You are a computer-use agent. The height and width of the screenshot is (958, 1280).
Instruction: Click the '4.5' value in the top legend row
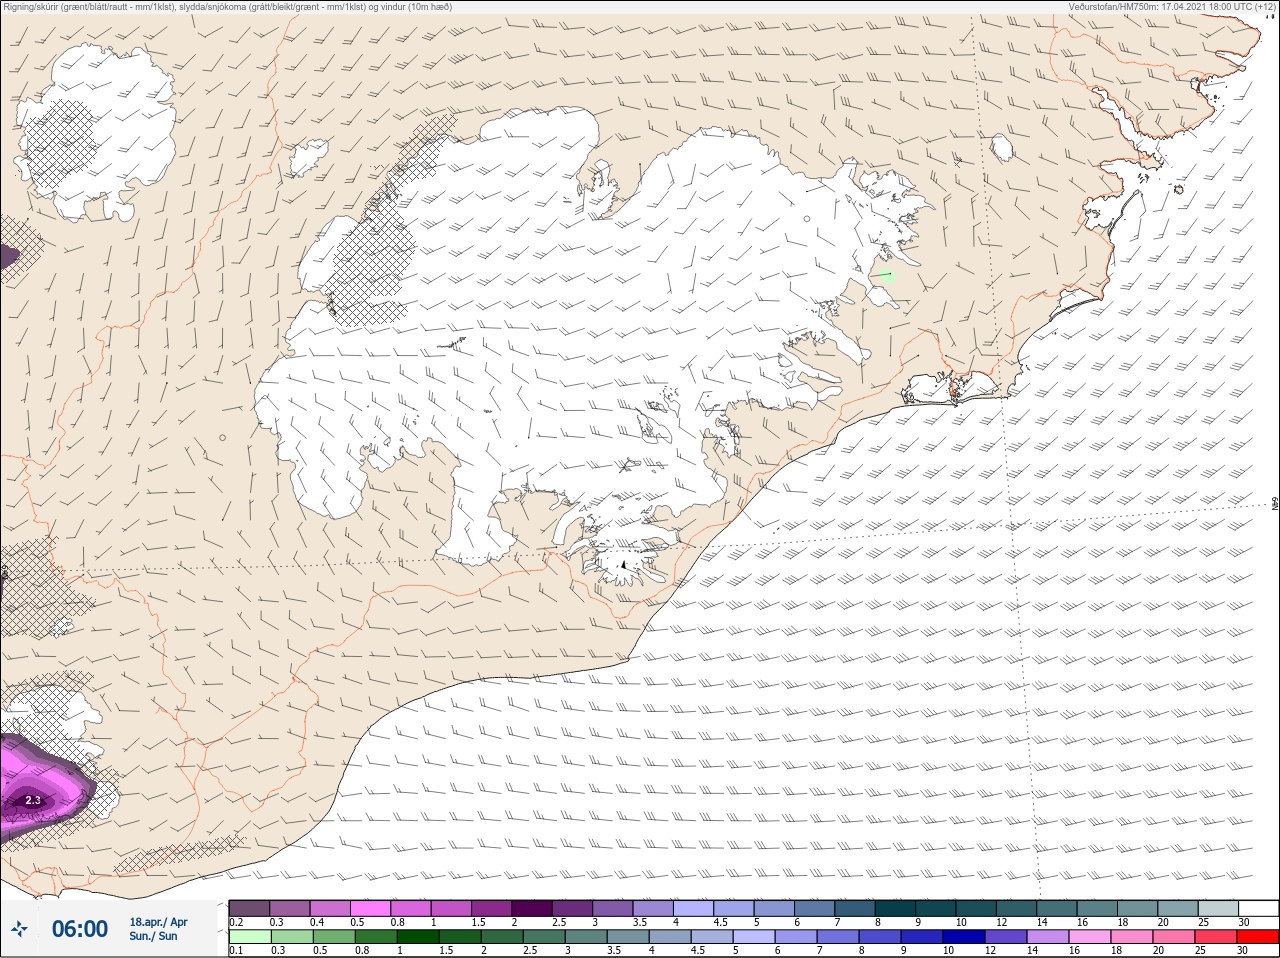(x=721, y=922)
